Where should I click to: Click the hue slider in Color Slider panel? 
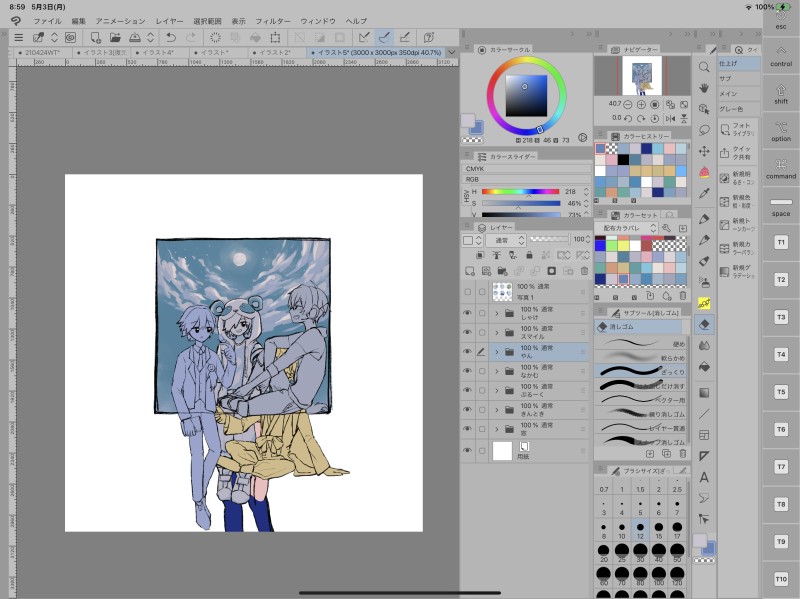(x=520, y=191)
